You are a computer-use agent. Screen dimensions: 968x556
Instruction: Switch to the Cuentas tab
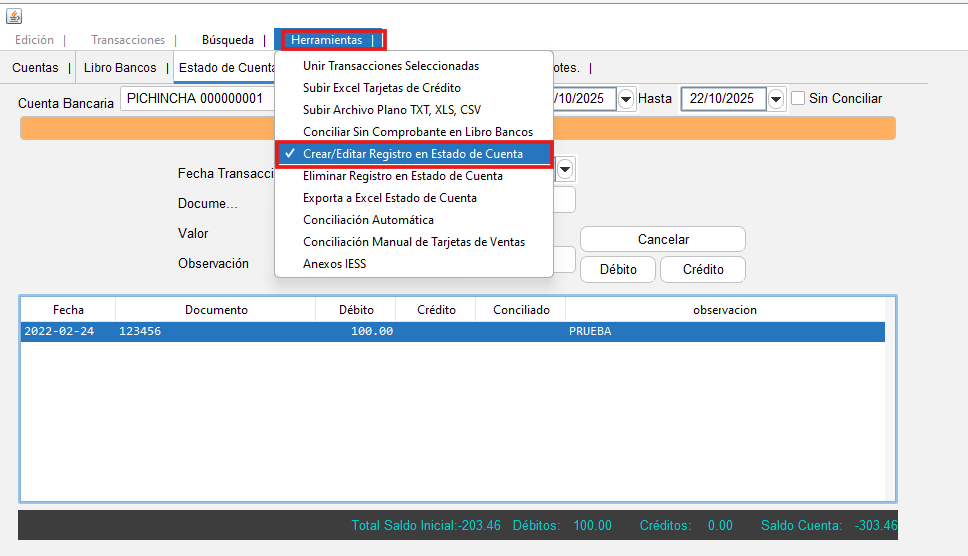coord(35,68)
